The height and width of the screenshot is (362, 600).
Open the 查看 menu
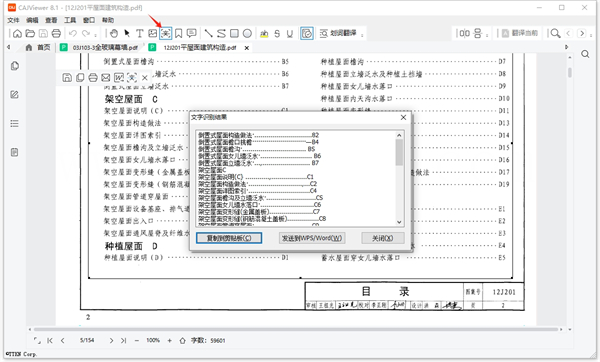pos(51,20)
